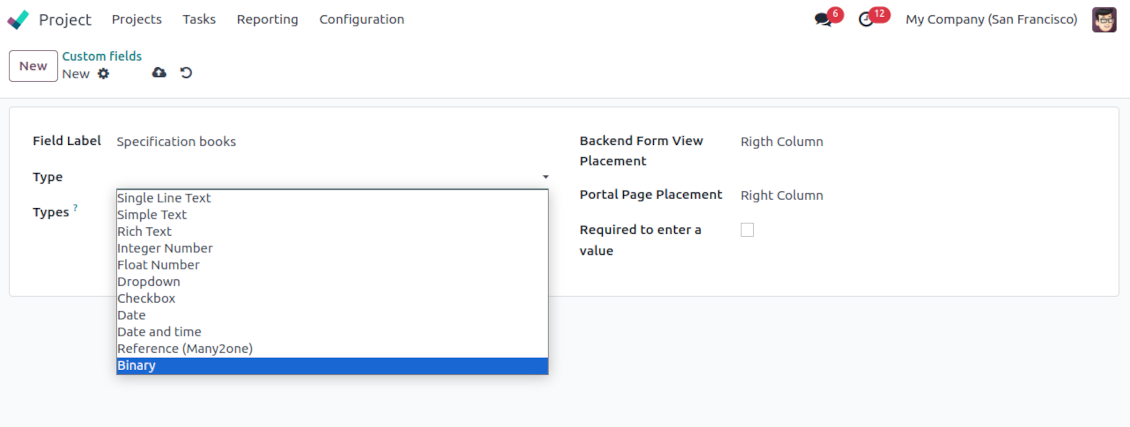Collapse the Type dropdown arrow
The image size is (1130, 427).
click(x=545, y=177)
